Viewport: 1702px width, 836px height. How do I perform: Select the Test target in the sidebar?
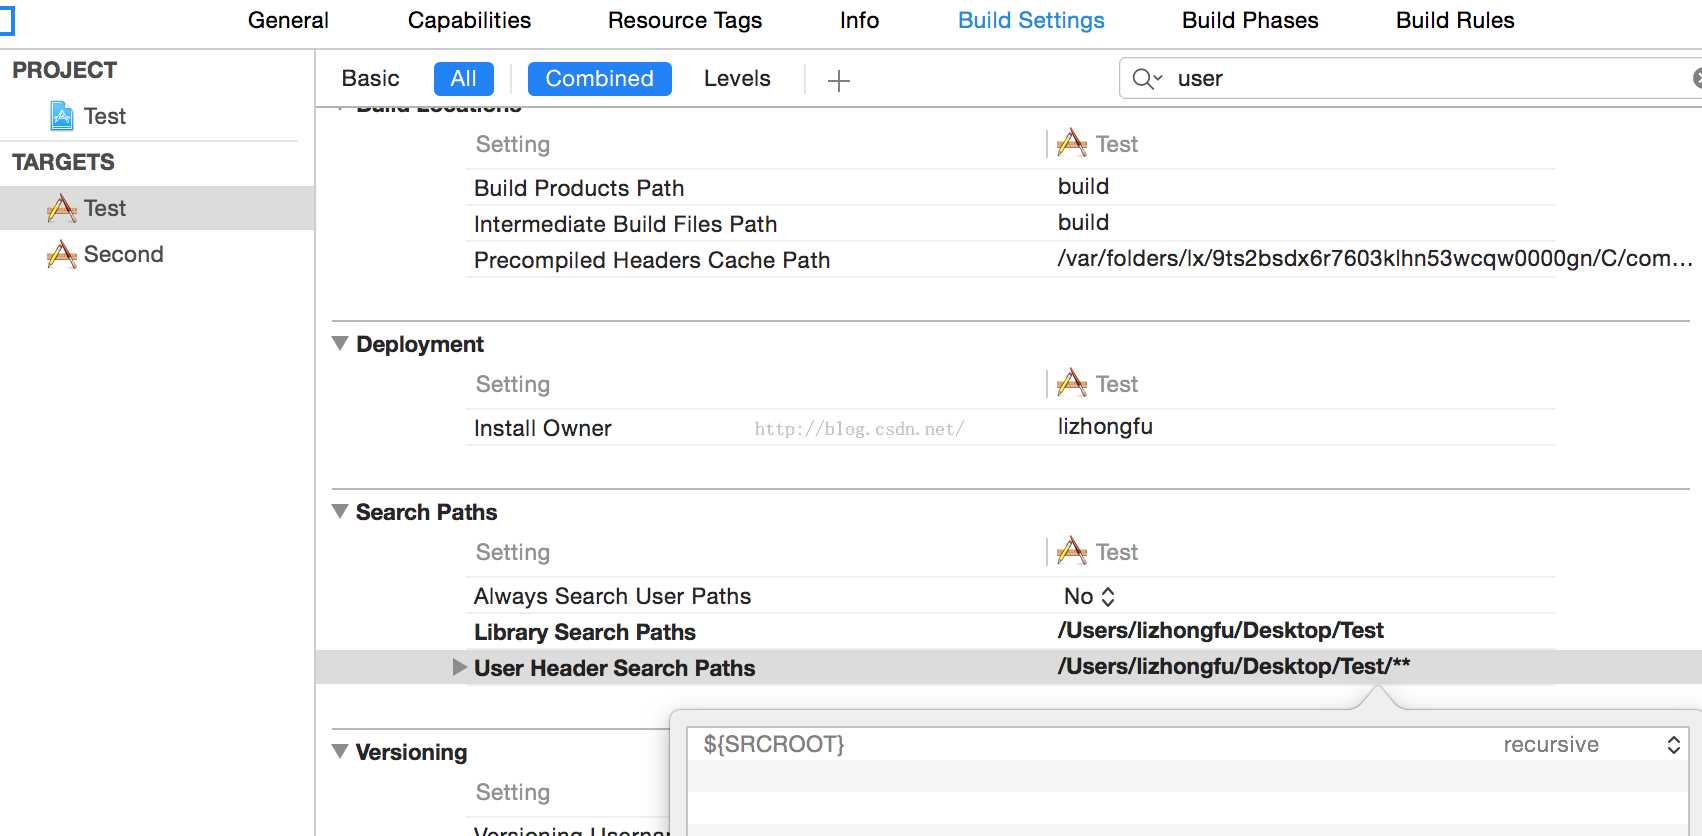157,208
